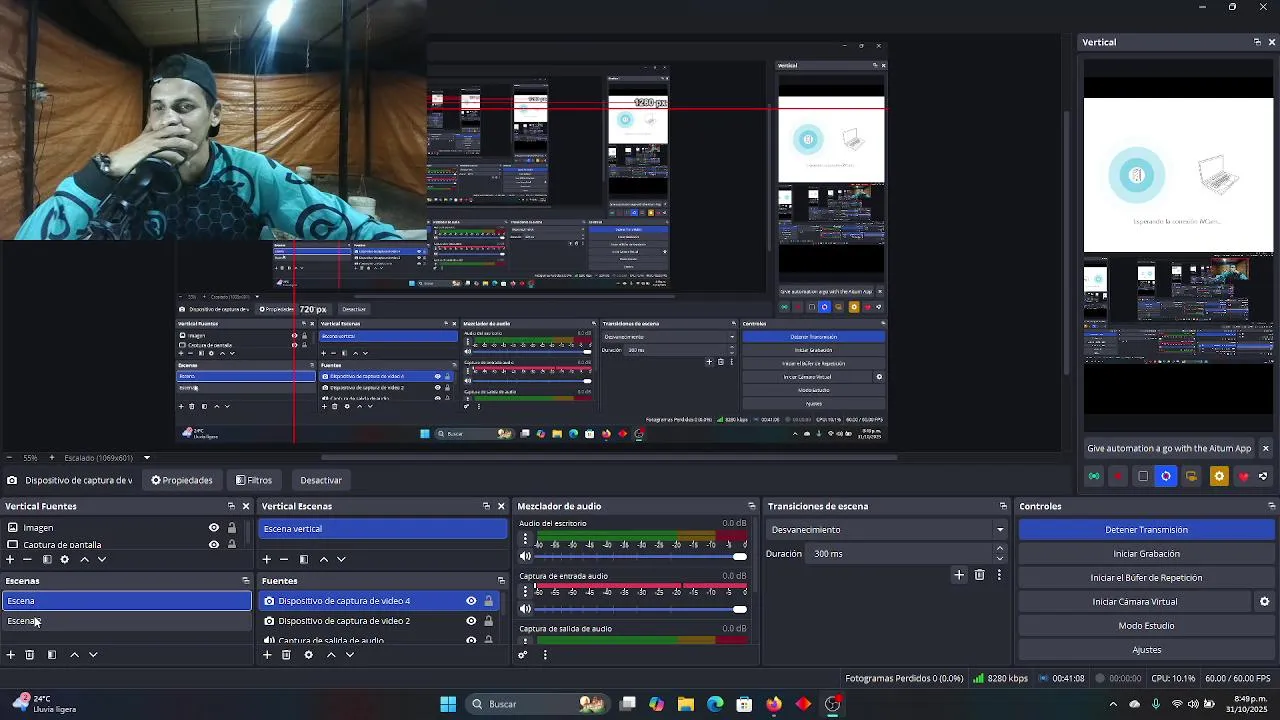Viewport: 1280px width, 720px height.
Task: Open Aitum Vertical yellow settings gear
Action: coord(1218,476)
